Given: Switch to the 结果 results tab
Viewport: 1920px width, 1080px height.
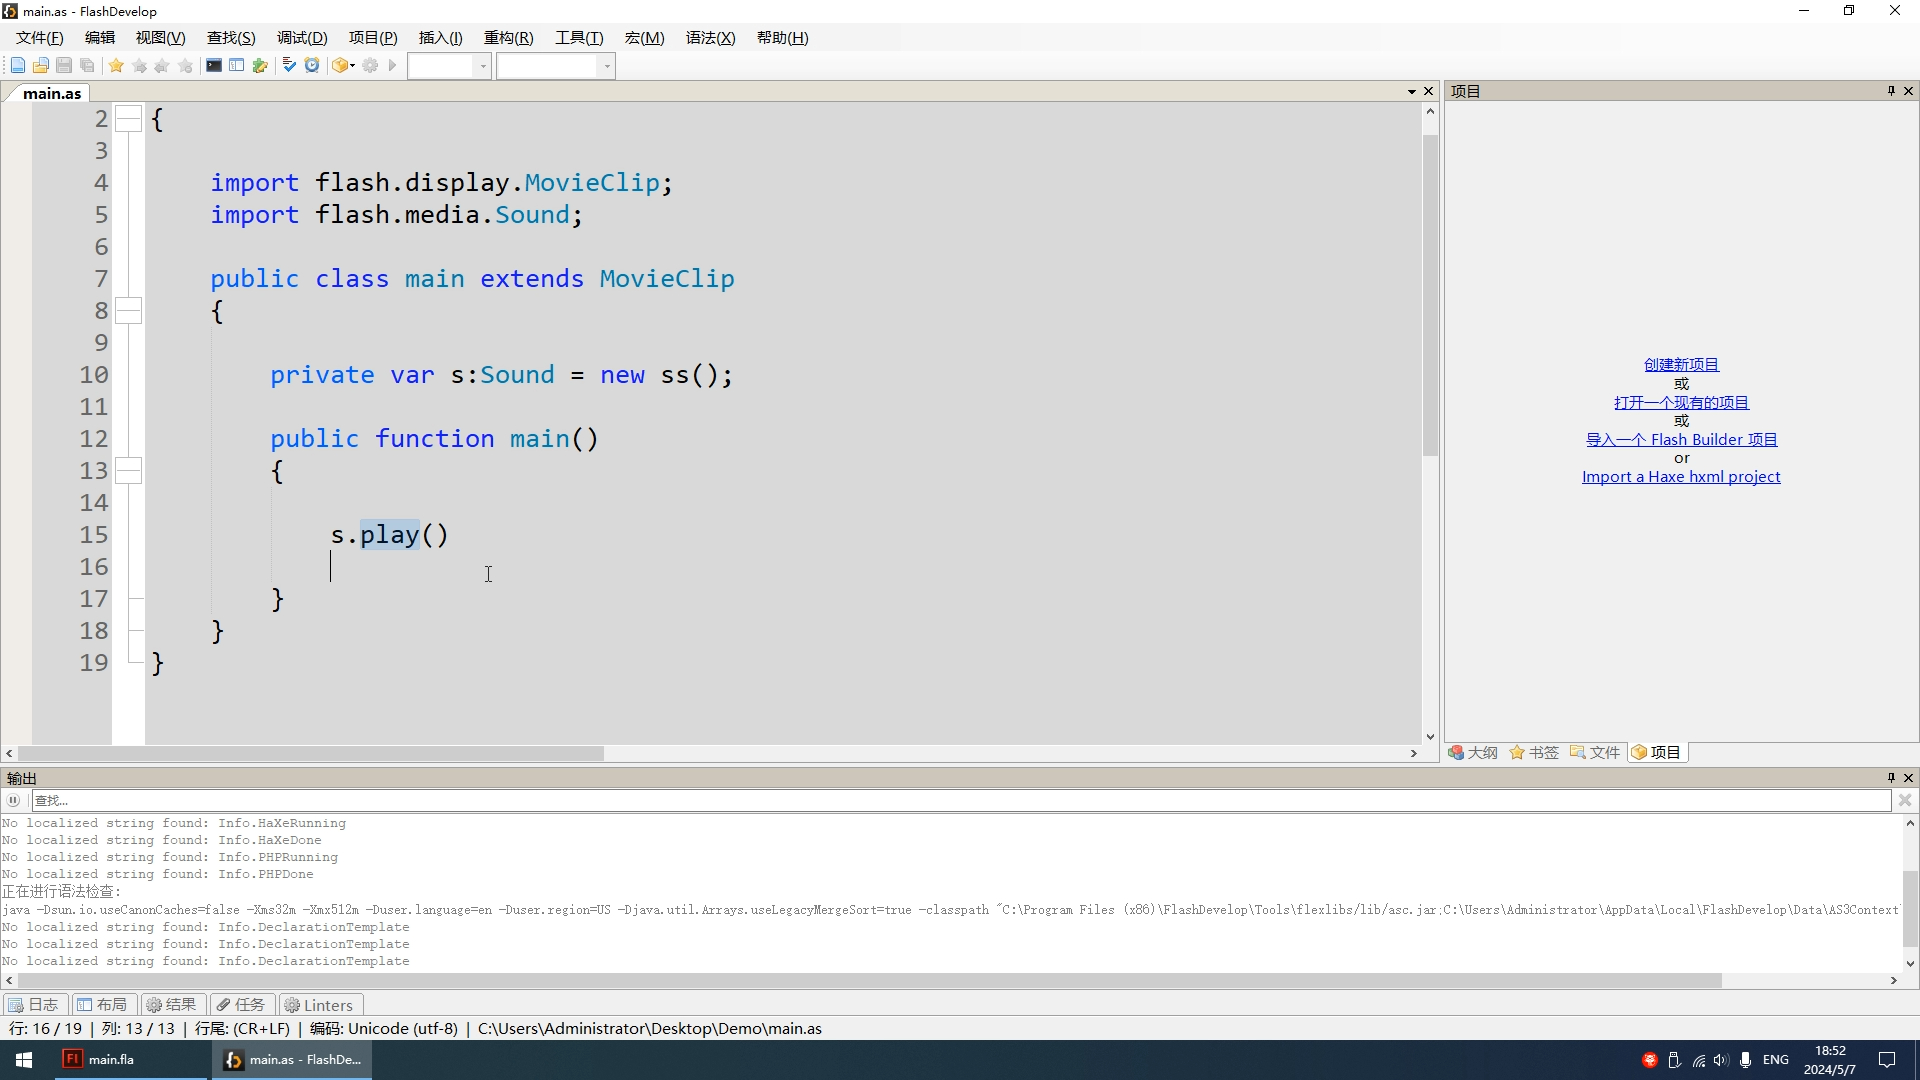Looking at the screenshot, I should pyautogui.click(x=172, y=1005).
